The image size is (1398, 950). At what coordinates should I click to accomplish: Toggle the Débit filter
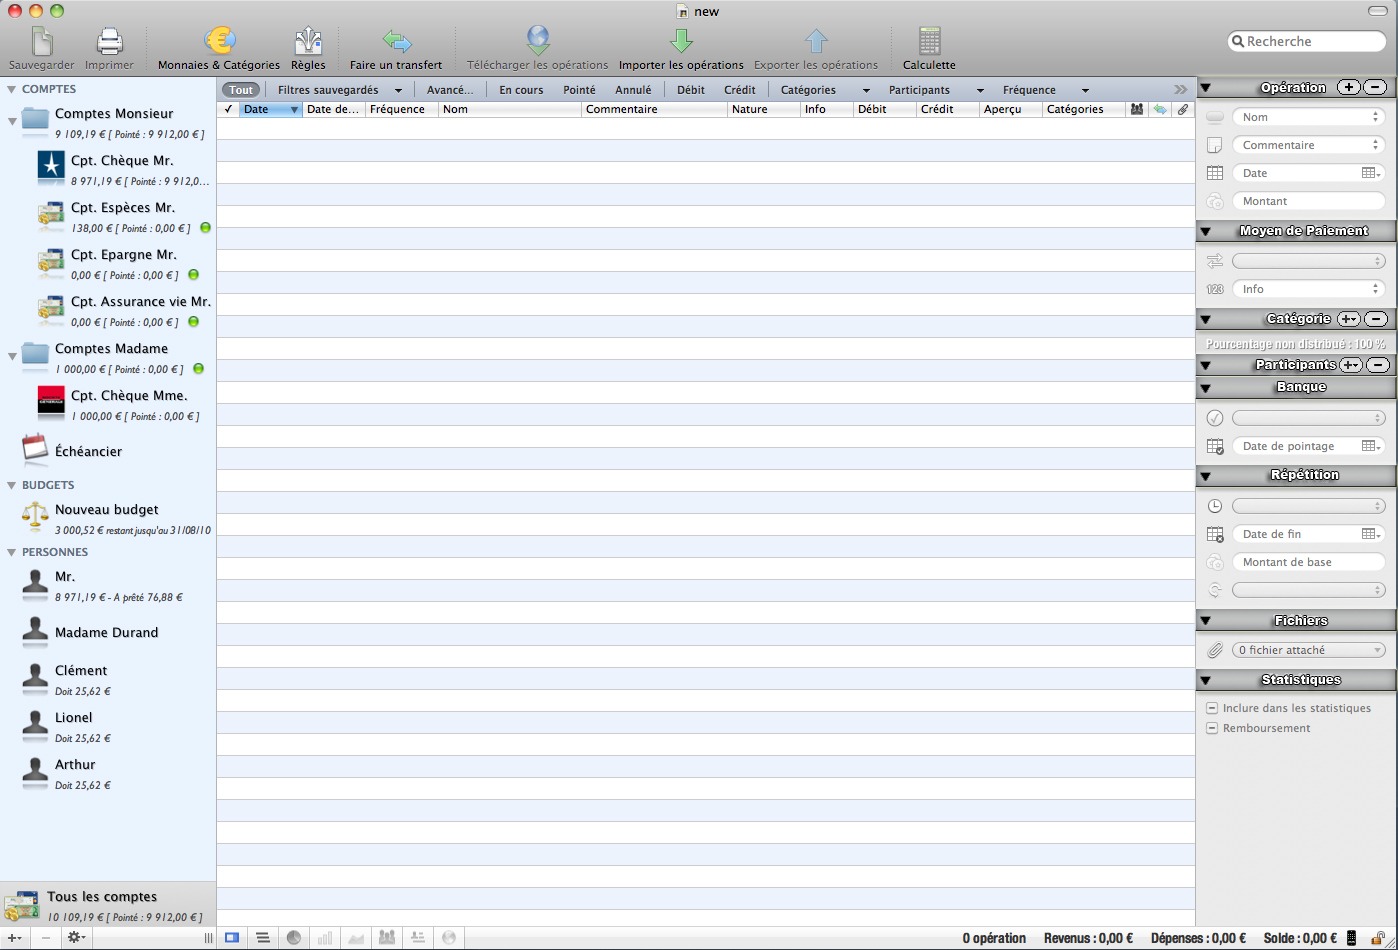pos(691,90)
